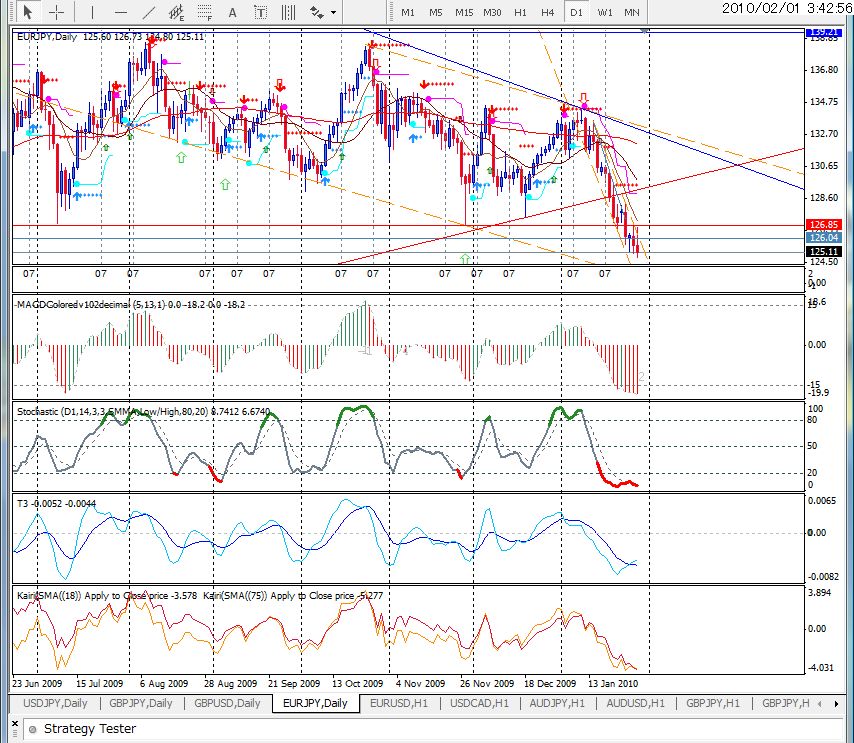Pick the Trendline drawing tool
Viewport: 854px width, 743px height.
tap(149, 12)
